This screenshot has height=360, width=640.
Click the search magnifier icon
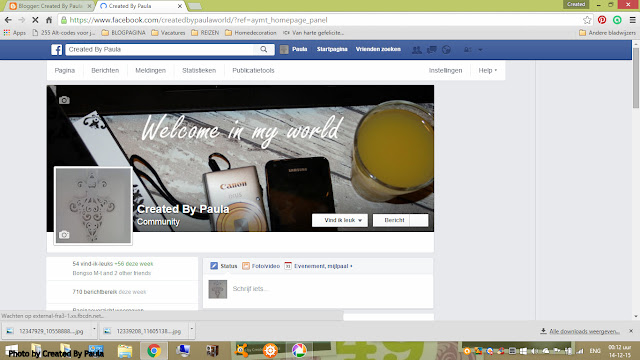coord(264,49)
